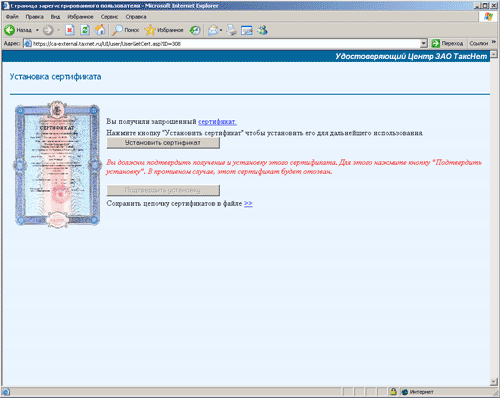Click the Подтвердить установку button

point(163,190)
